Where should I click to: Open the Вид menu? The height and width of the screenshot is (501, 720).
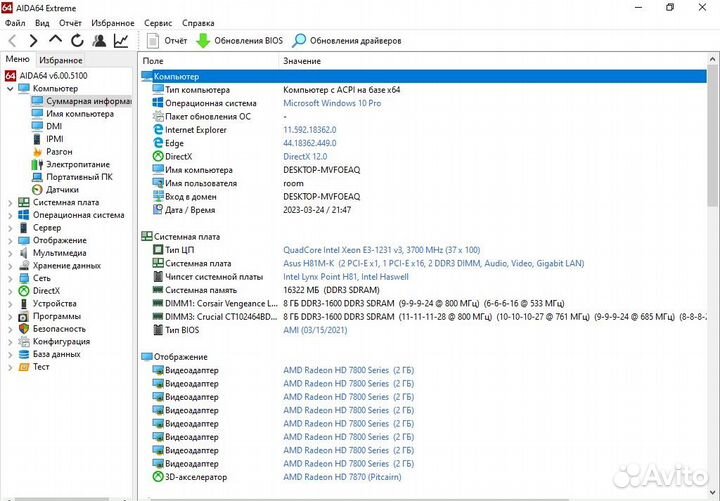[x=42, y=23]
